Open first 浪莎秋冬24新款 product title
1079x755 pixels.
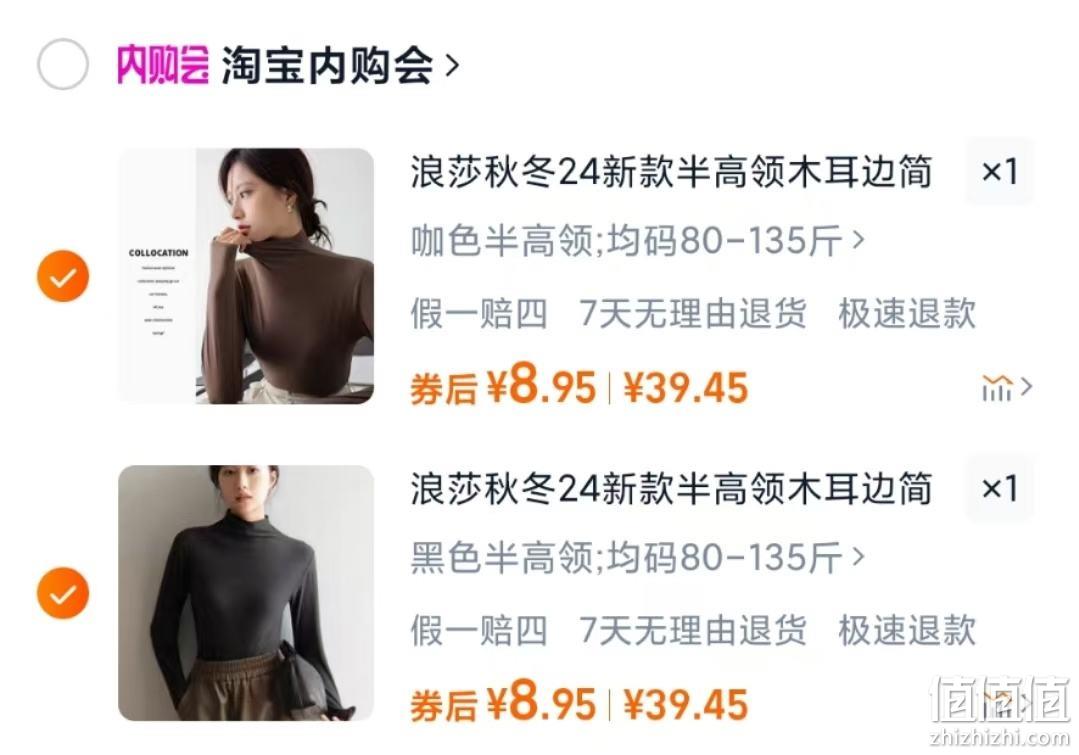click(x=672, y=171)
